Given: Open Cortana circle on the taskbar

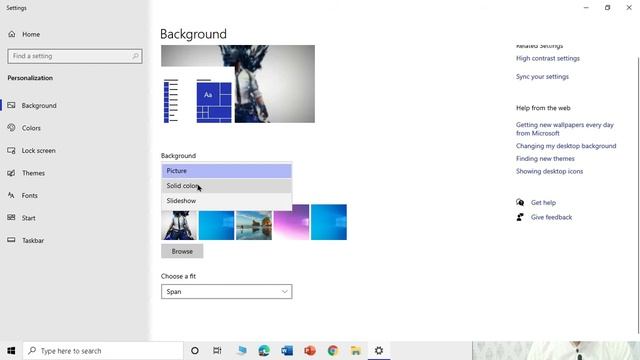Looking at the screenshot, I should point(195,351).
